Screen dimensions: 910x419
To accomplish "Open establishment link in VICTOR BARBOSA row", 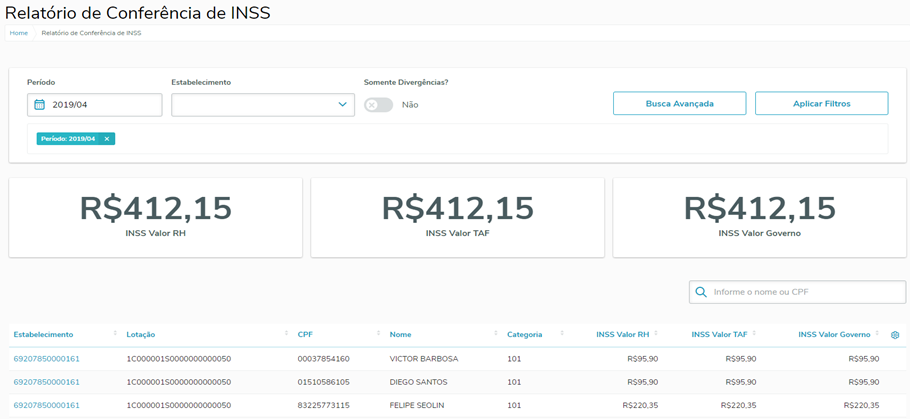I will click(x=46, y=359).
